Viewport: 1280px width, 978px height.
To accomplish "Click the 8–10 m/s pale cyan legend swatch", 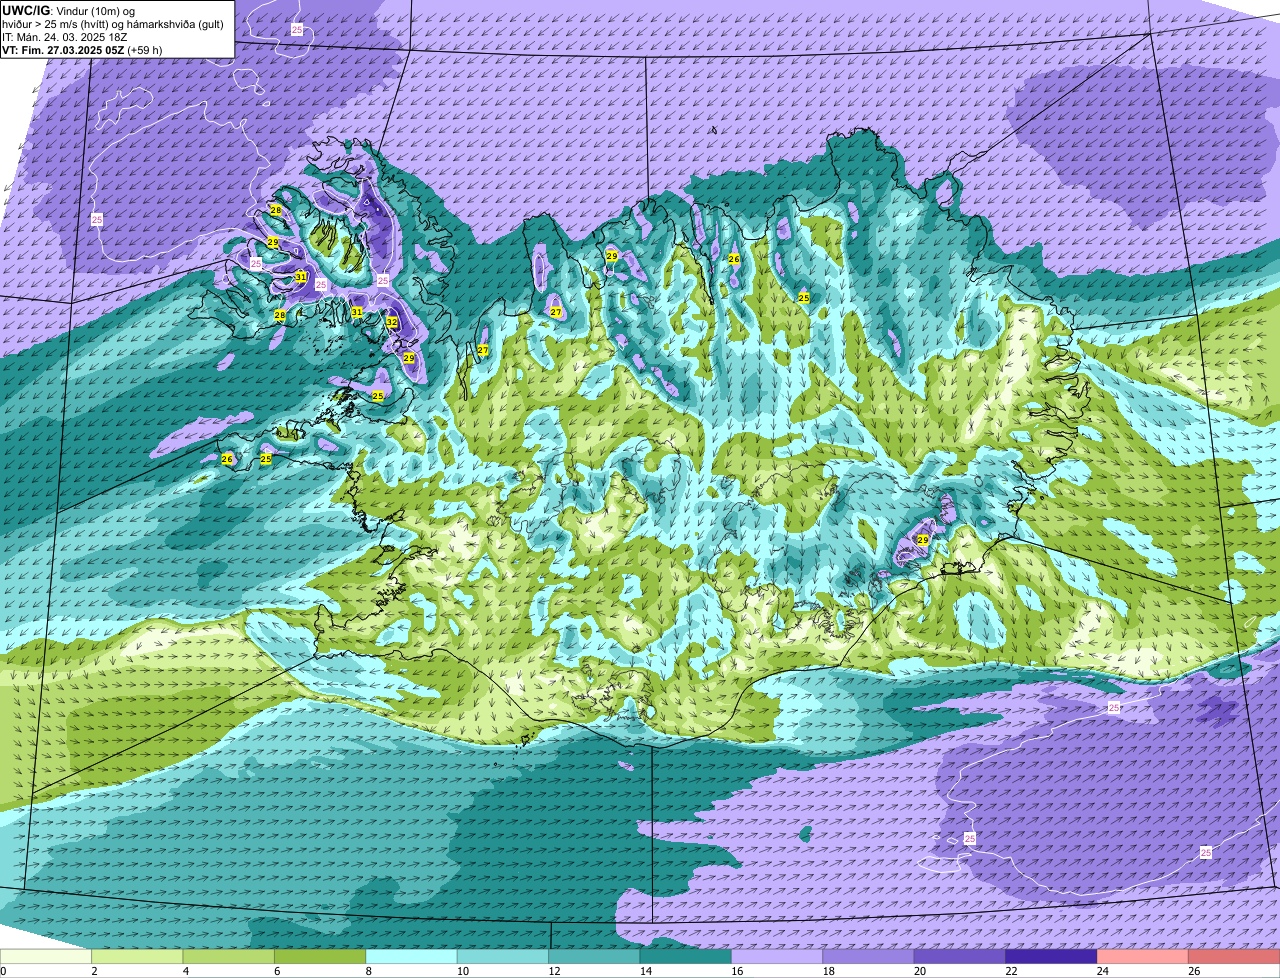I will pyautogui.click(x=412, y=956).
